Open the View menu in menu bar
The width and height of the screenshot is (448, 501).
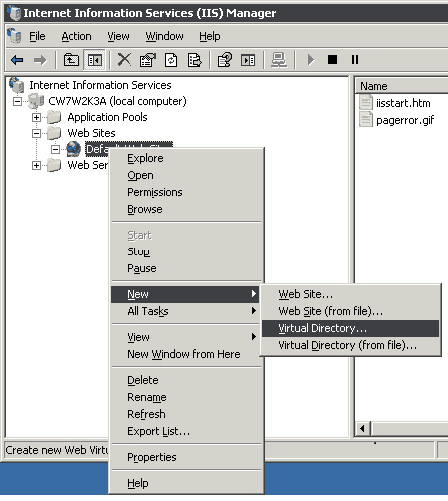(118, 36)
